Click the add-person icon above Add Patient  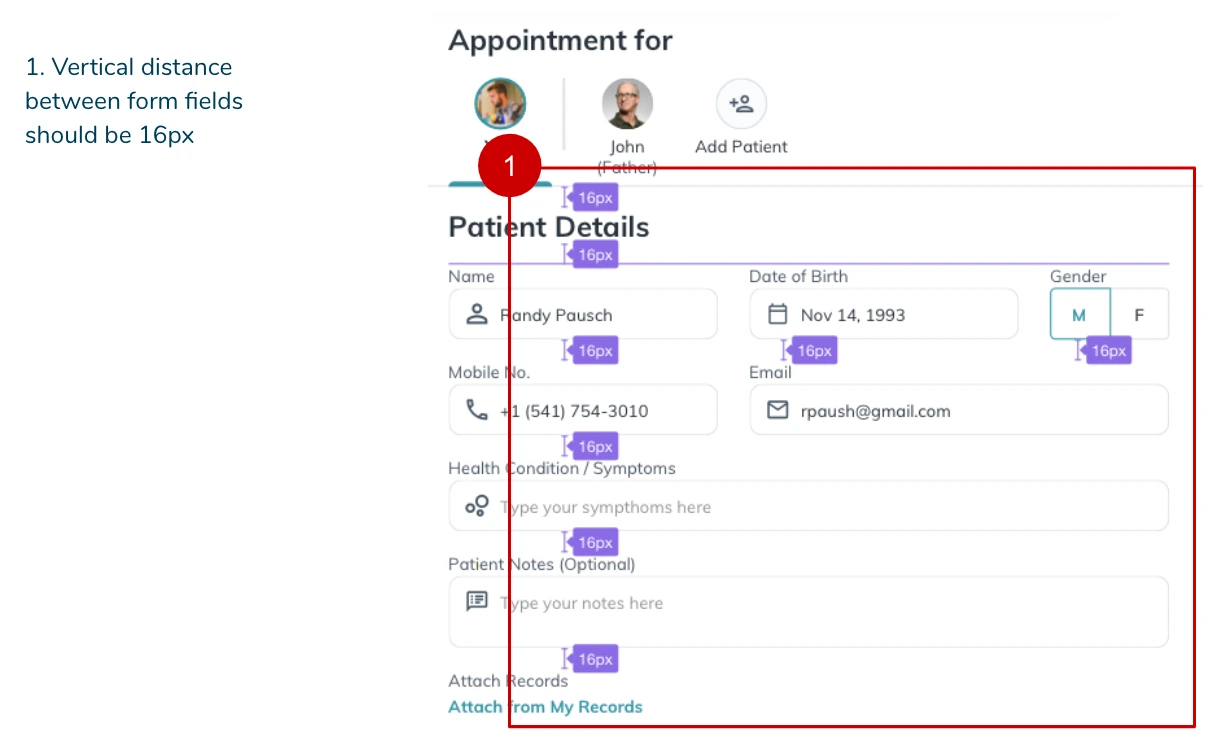741,103
